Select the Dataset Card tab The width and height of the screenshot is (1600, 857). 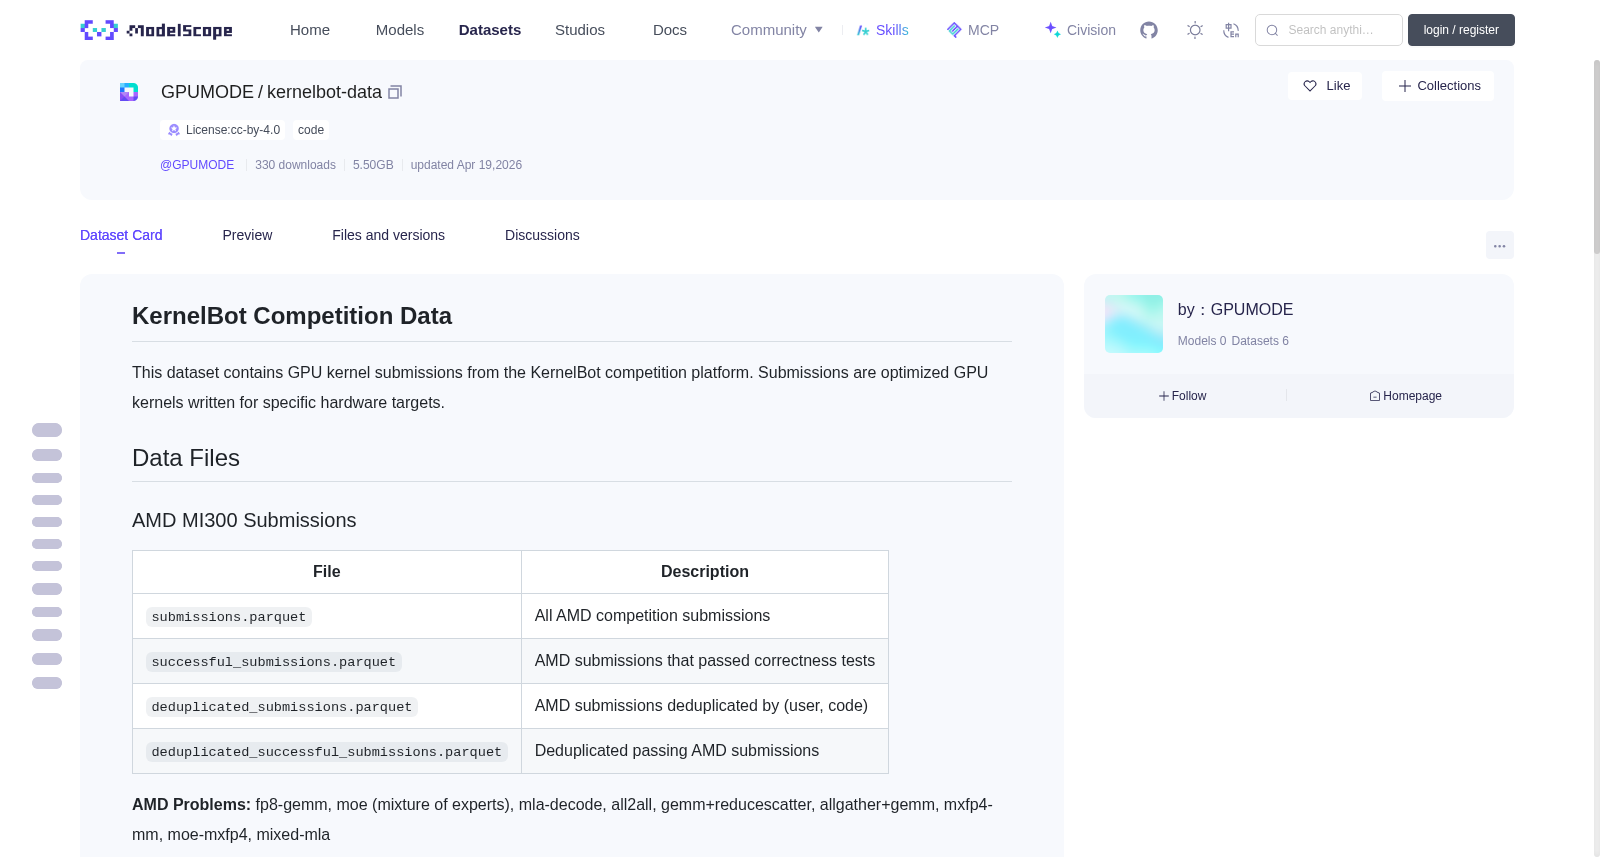coord(121,235)
